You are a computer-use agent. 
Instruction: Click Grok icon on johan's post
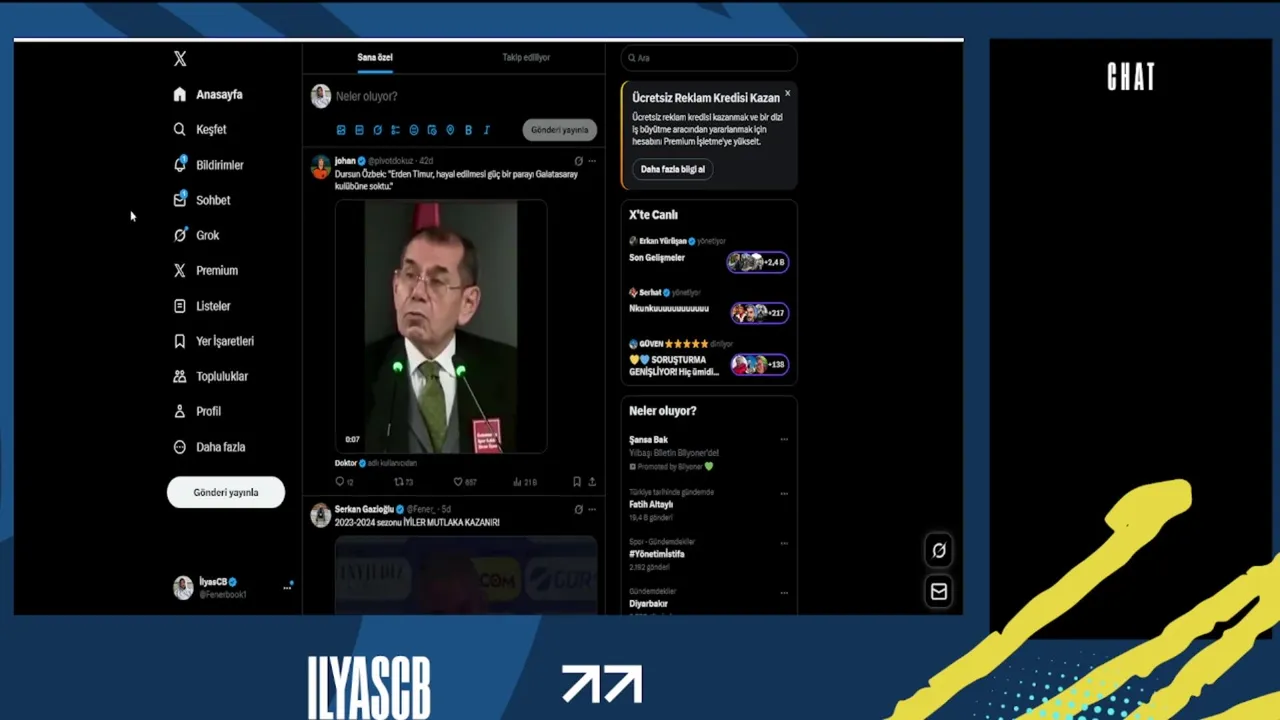pyautogui.click(x=578, y=160)
